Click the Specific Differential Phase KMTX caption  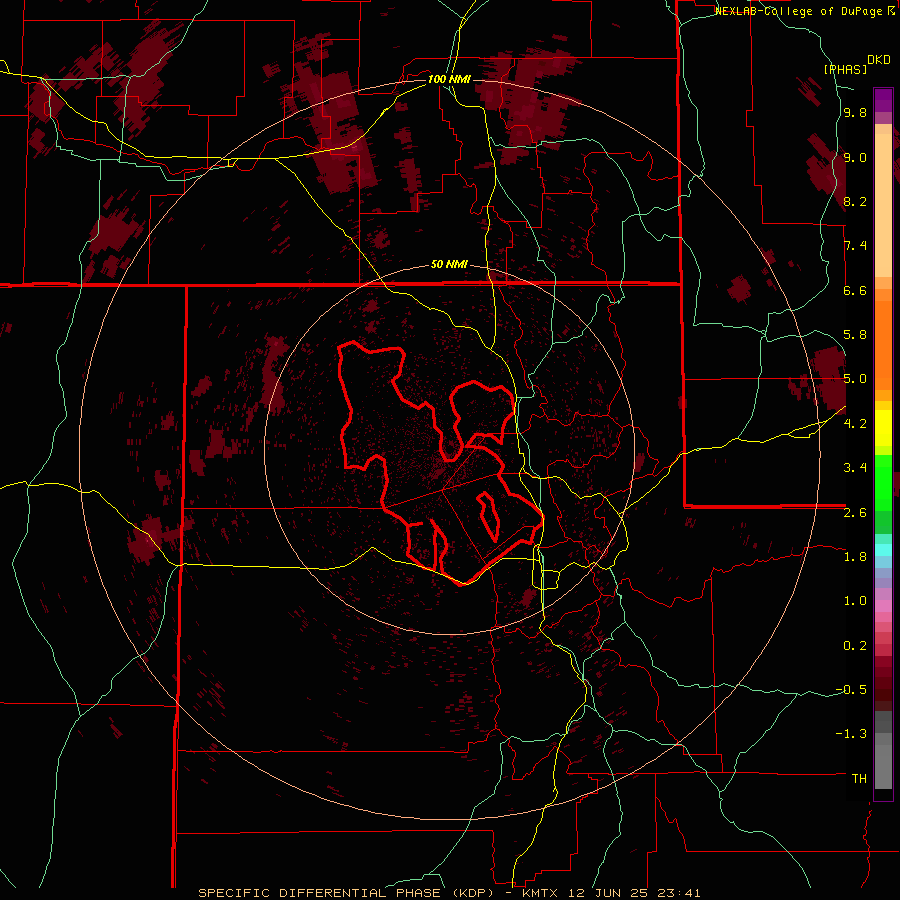click(449, 893)
